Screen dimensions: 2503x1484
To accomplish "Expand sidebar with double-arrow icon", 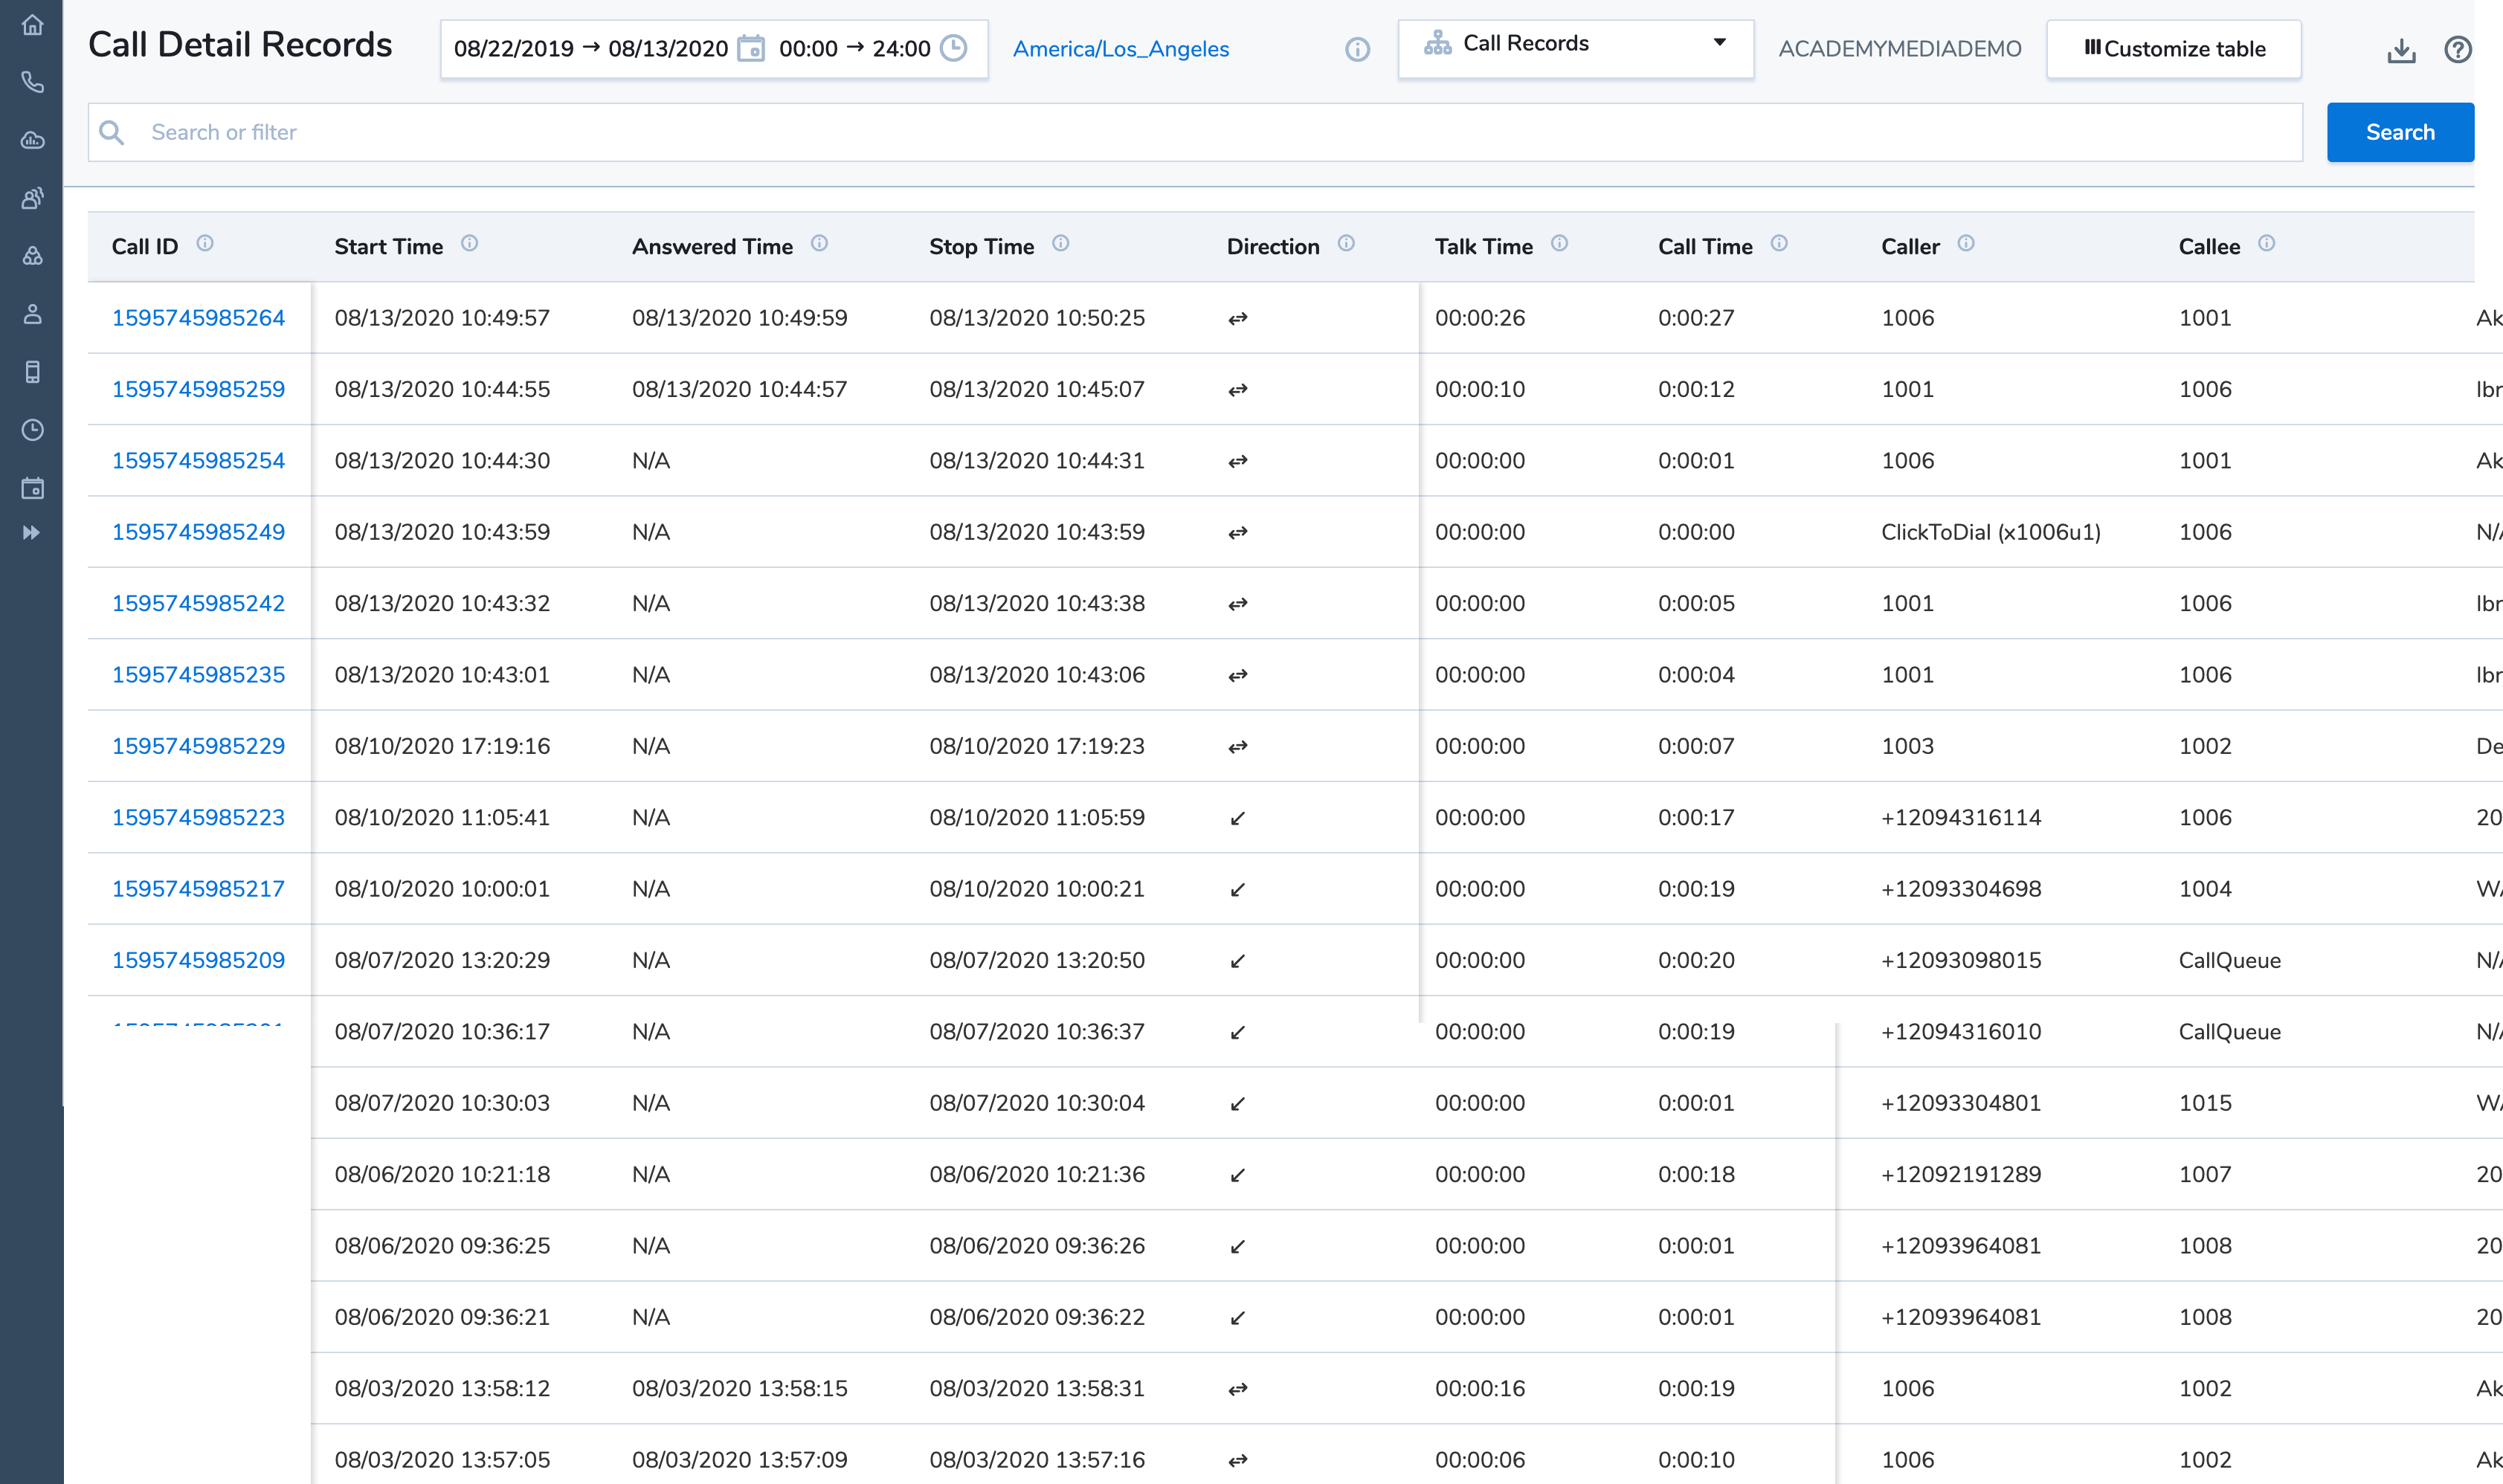I will point(32,533).
